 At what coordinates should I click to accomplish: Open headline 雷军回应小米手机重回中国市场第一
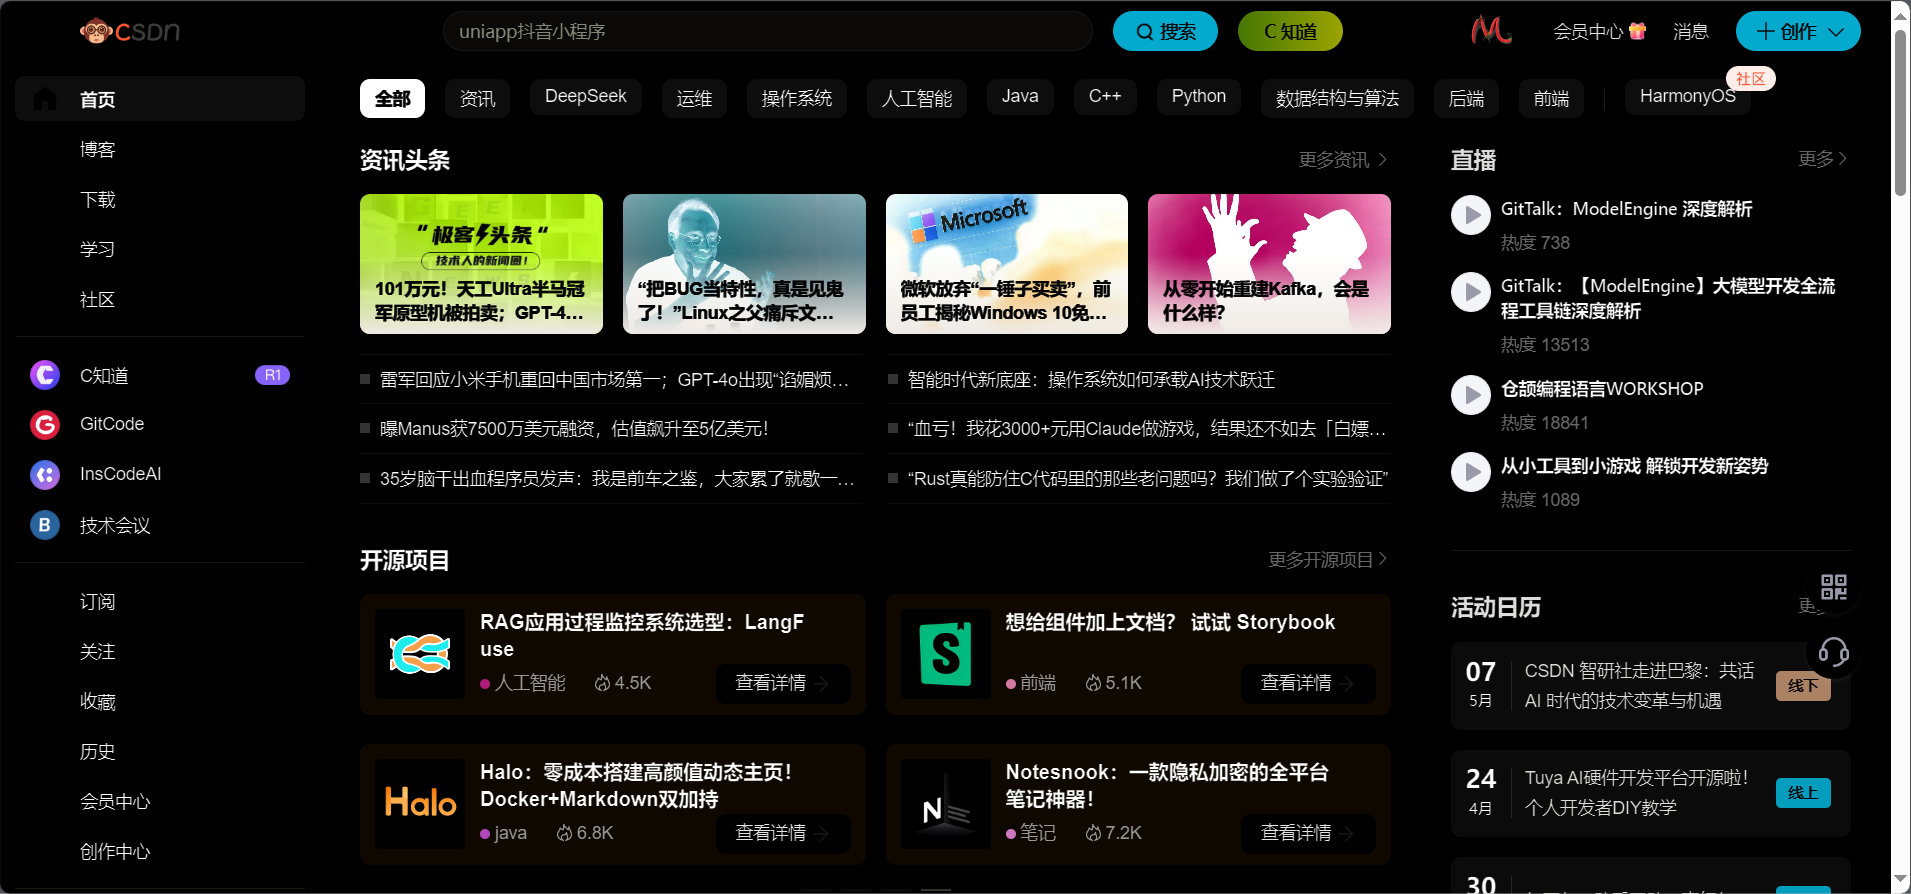[x=614, y=380]
